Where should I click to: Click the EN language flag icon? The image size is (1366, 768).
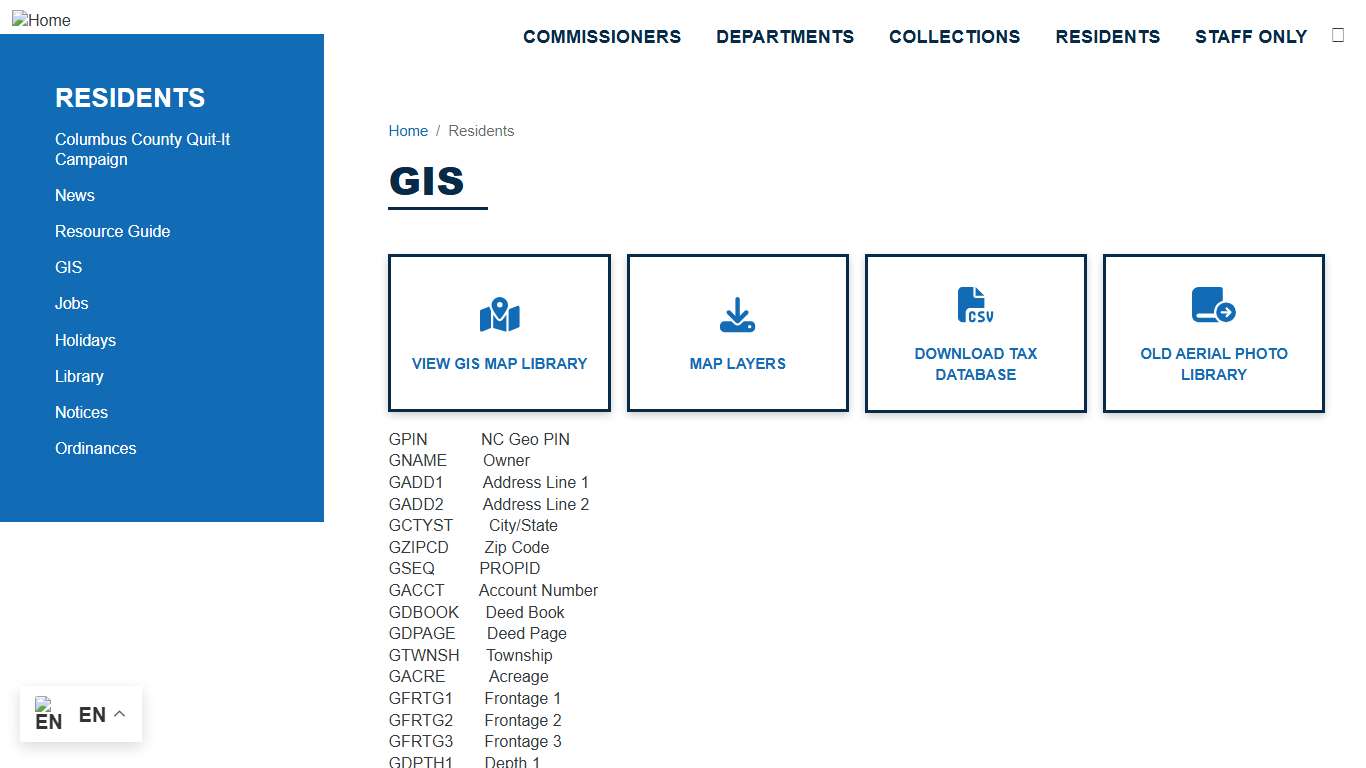pyautogui.click(x=48, y=714)
